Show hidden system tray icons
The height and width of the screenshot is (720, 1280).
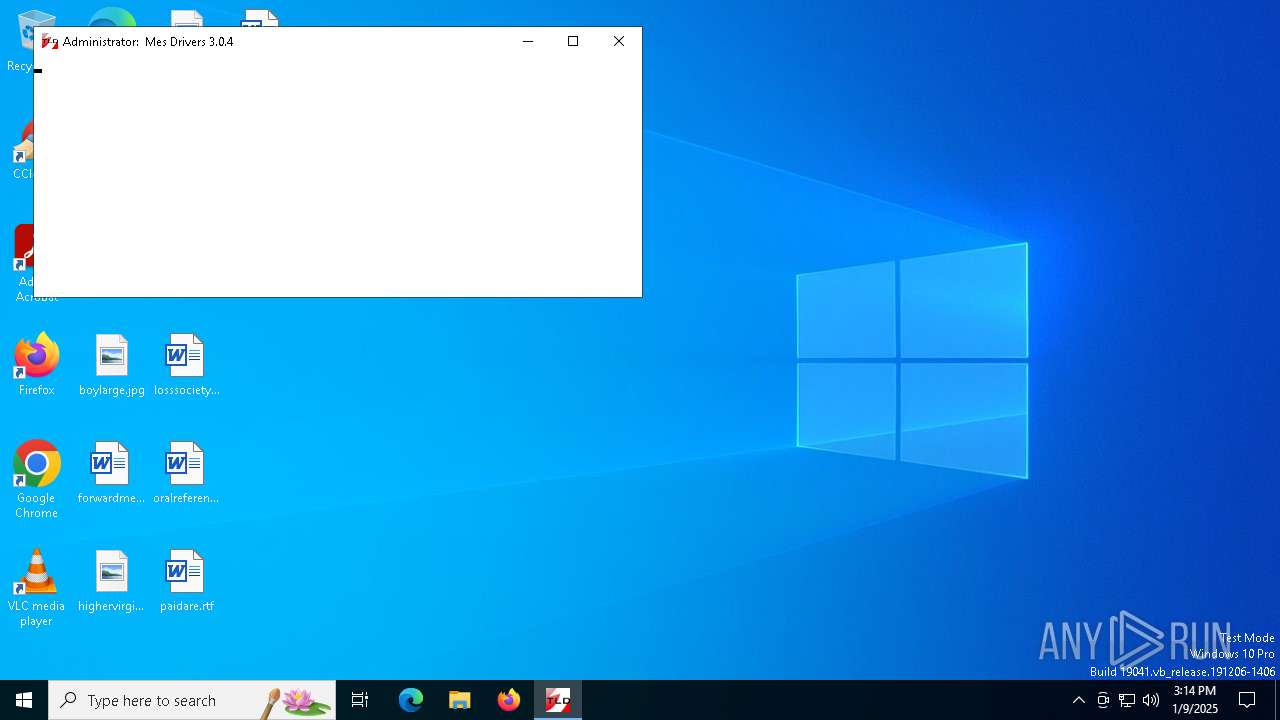click(1078, 700)
